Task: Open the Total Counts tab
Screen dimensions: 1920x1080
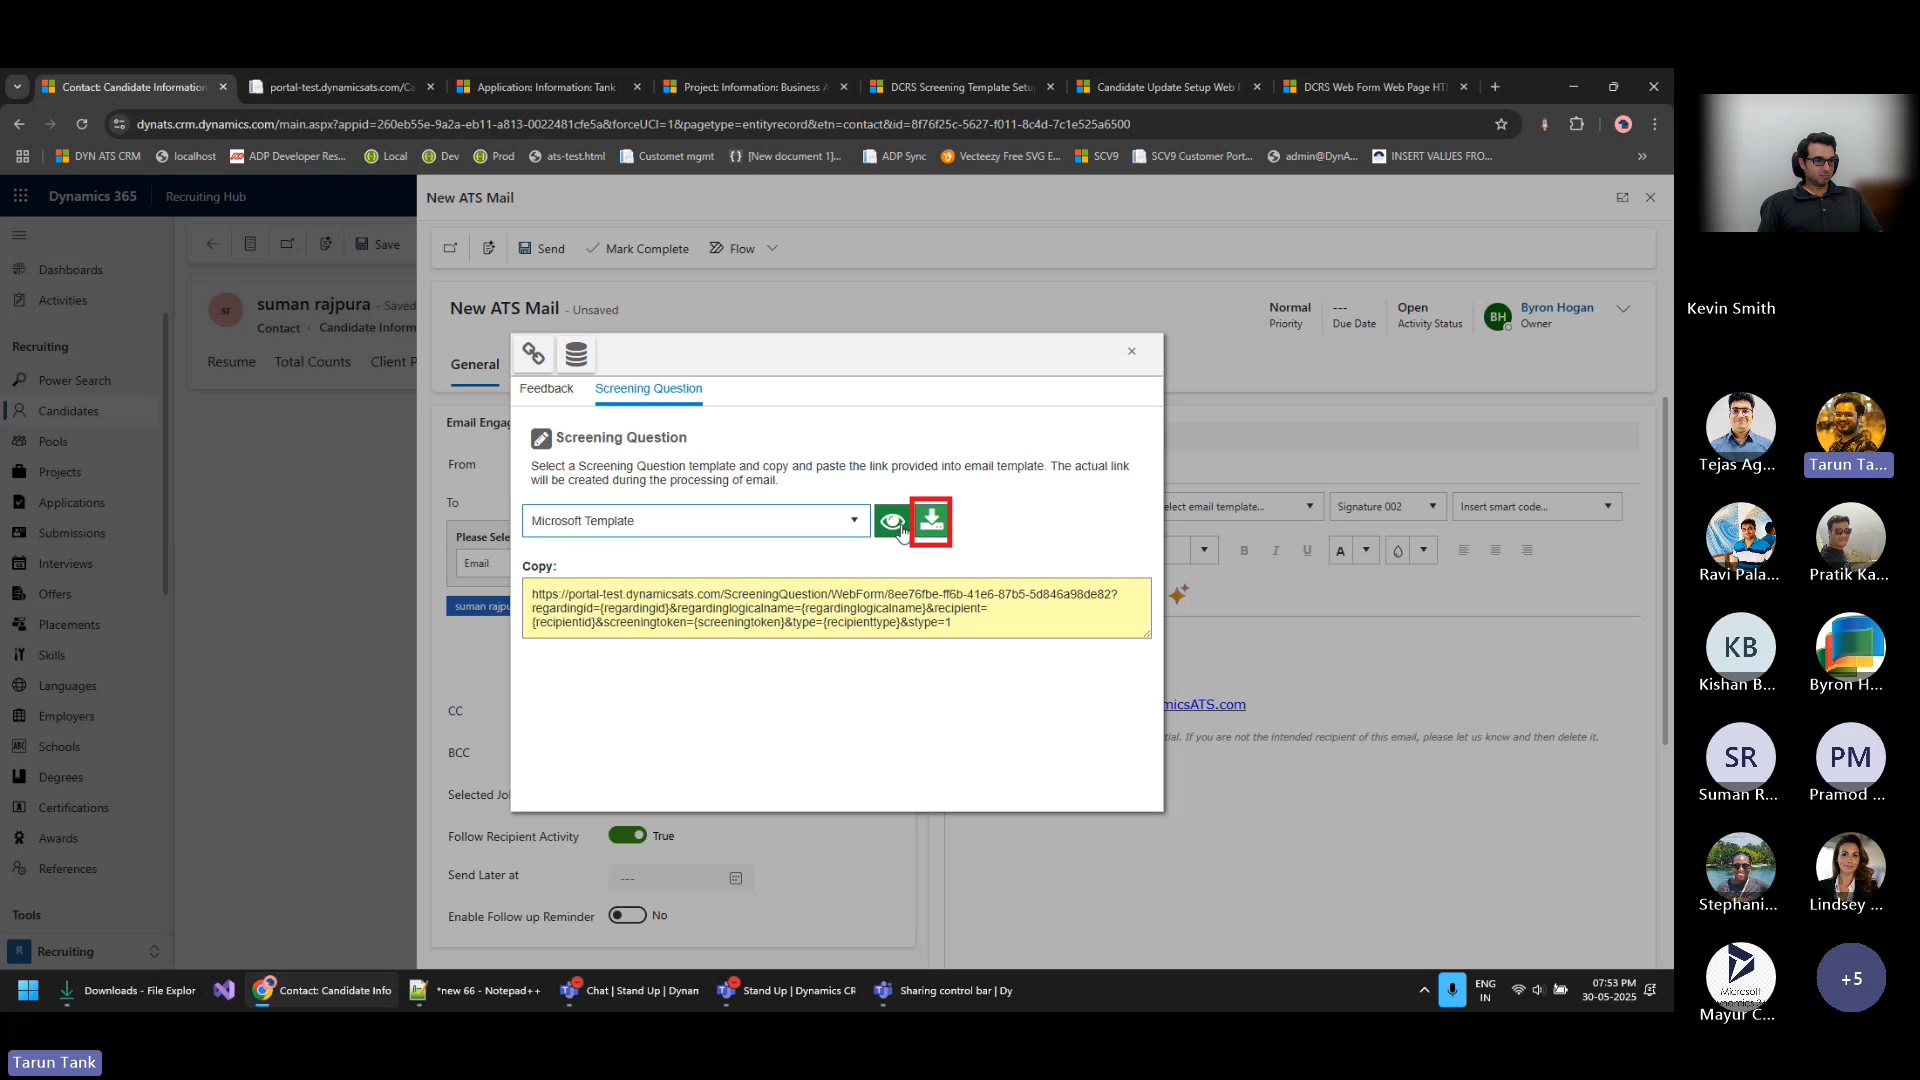Action: click(x=312, y=362)
